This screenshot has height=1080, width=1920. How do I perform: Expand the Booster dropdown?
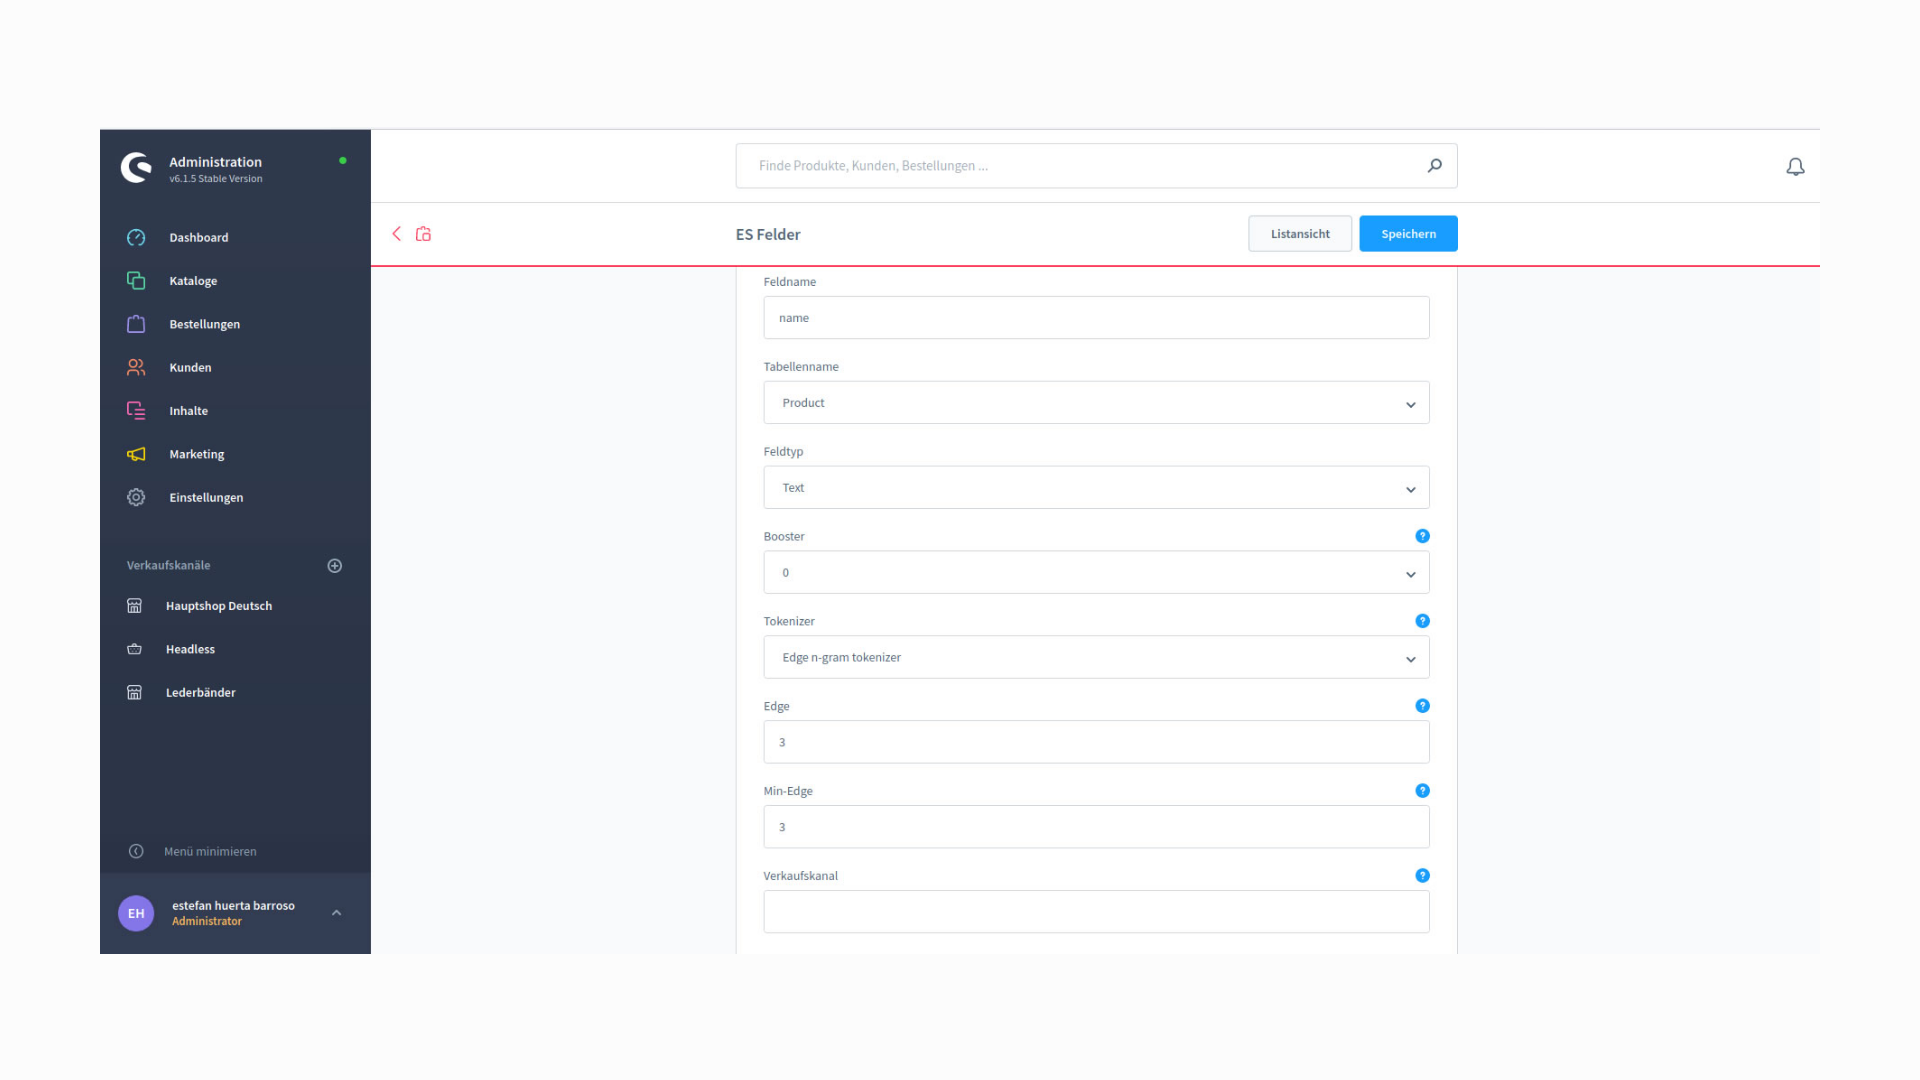coord(1095,573)
